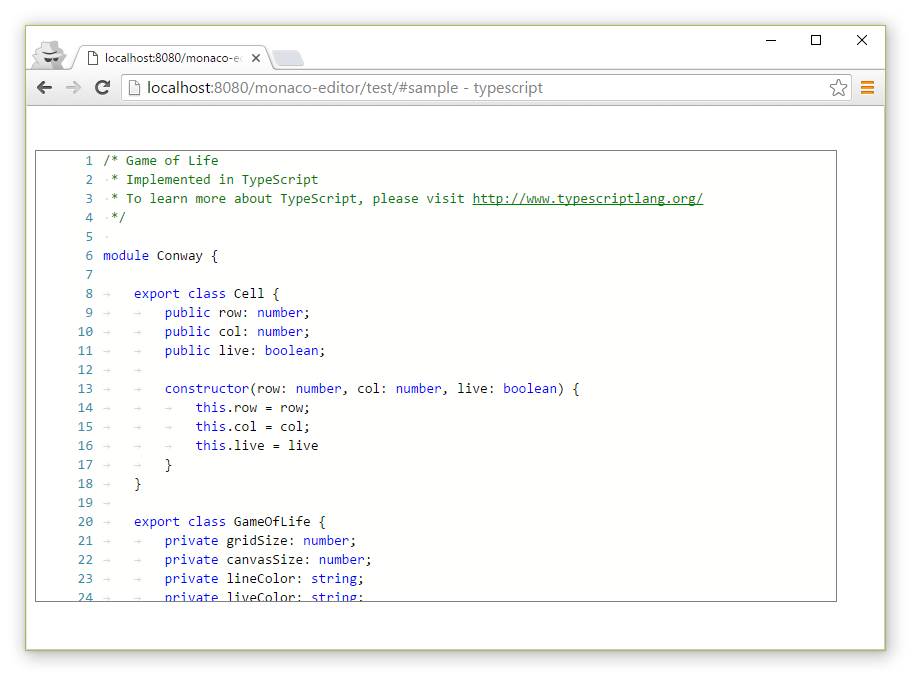Click the page icon in the address bar
The image size is (918, 687).
(x=134, y=88)
